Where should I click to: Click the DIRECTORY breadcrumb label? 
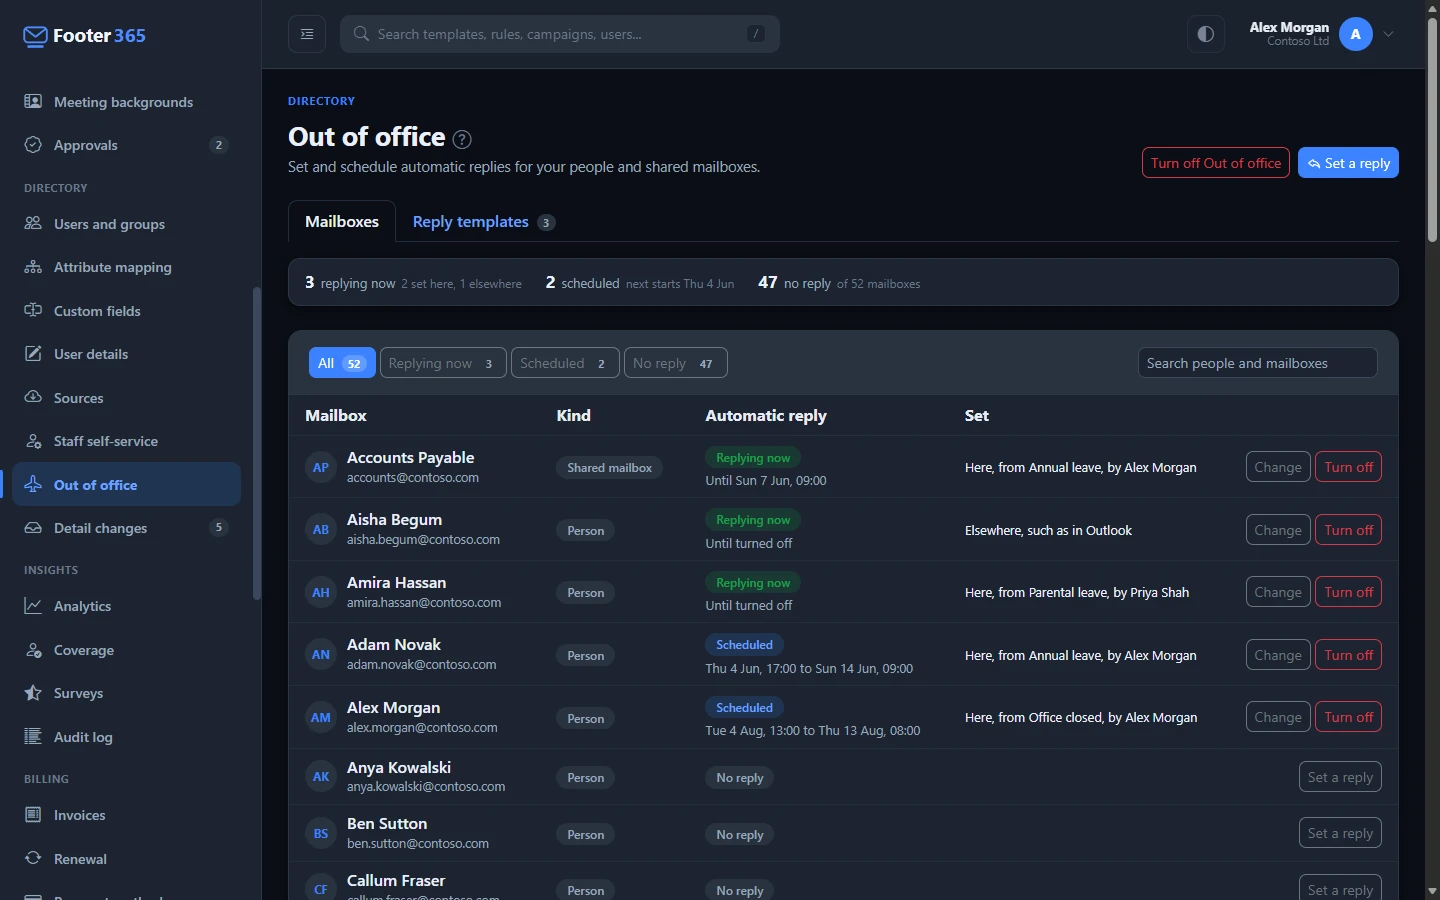(x=321, y=101)
